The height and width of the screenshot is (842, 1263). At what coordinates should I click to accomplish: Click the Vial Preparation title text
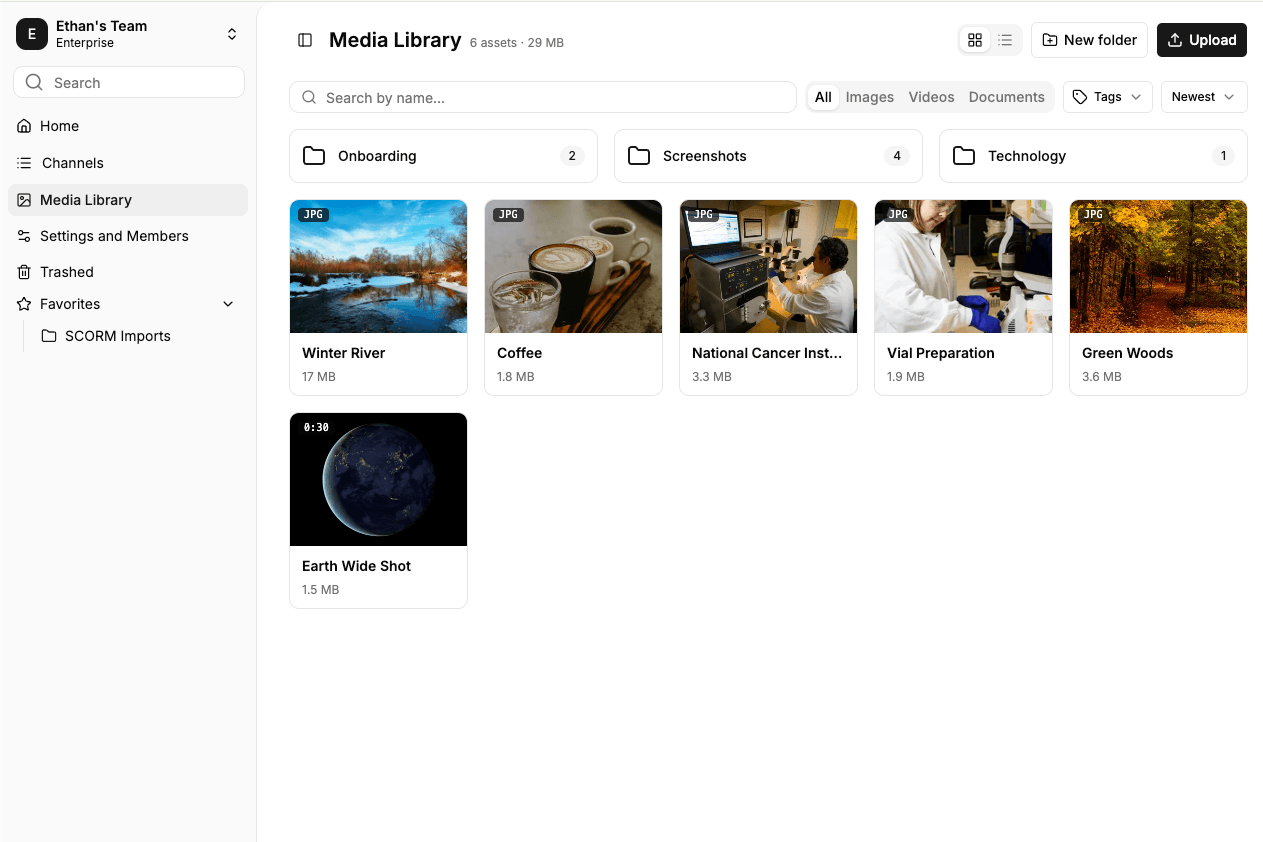point(940,353)
